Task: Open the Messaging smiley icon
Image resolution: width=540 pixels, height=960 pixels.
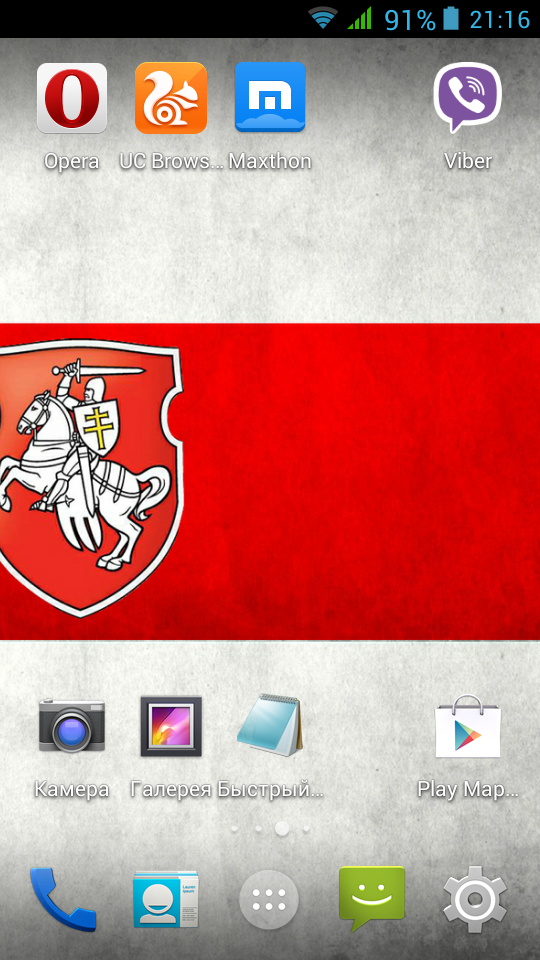Action: tap(372, 899)
